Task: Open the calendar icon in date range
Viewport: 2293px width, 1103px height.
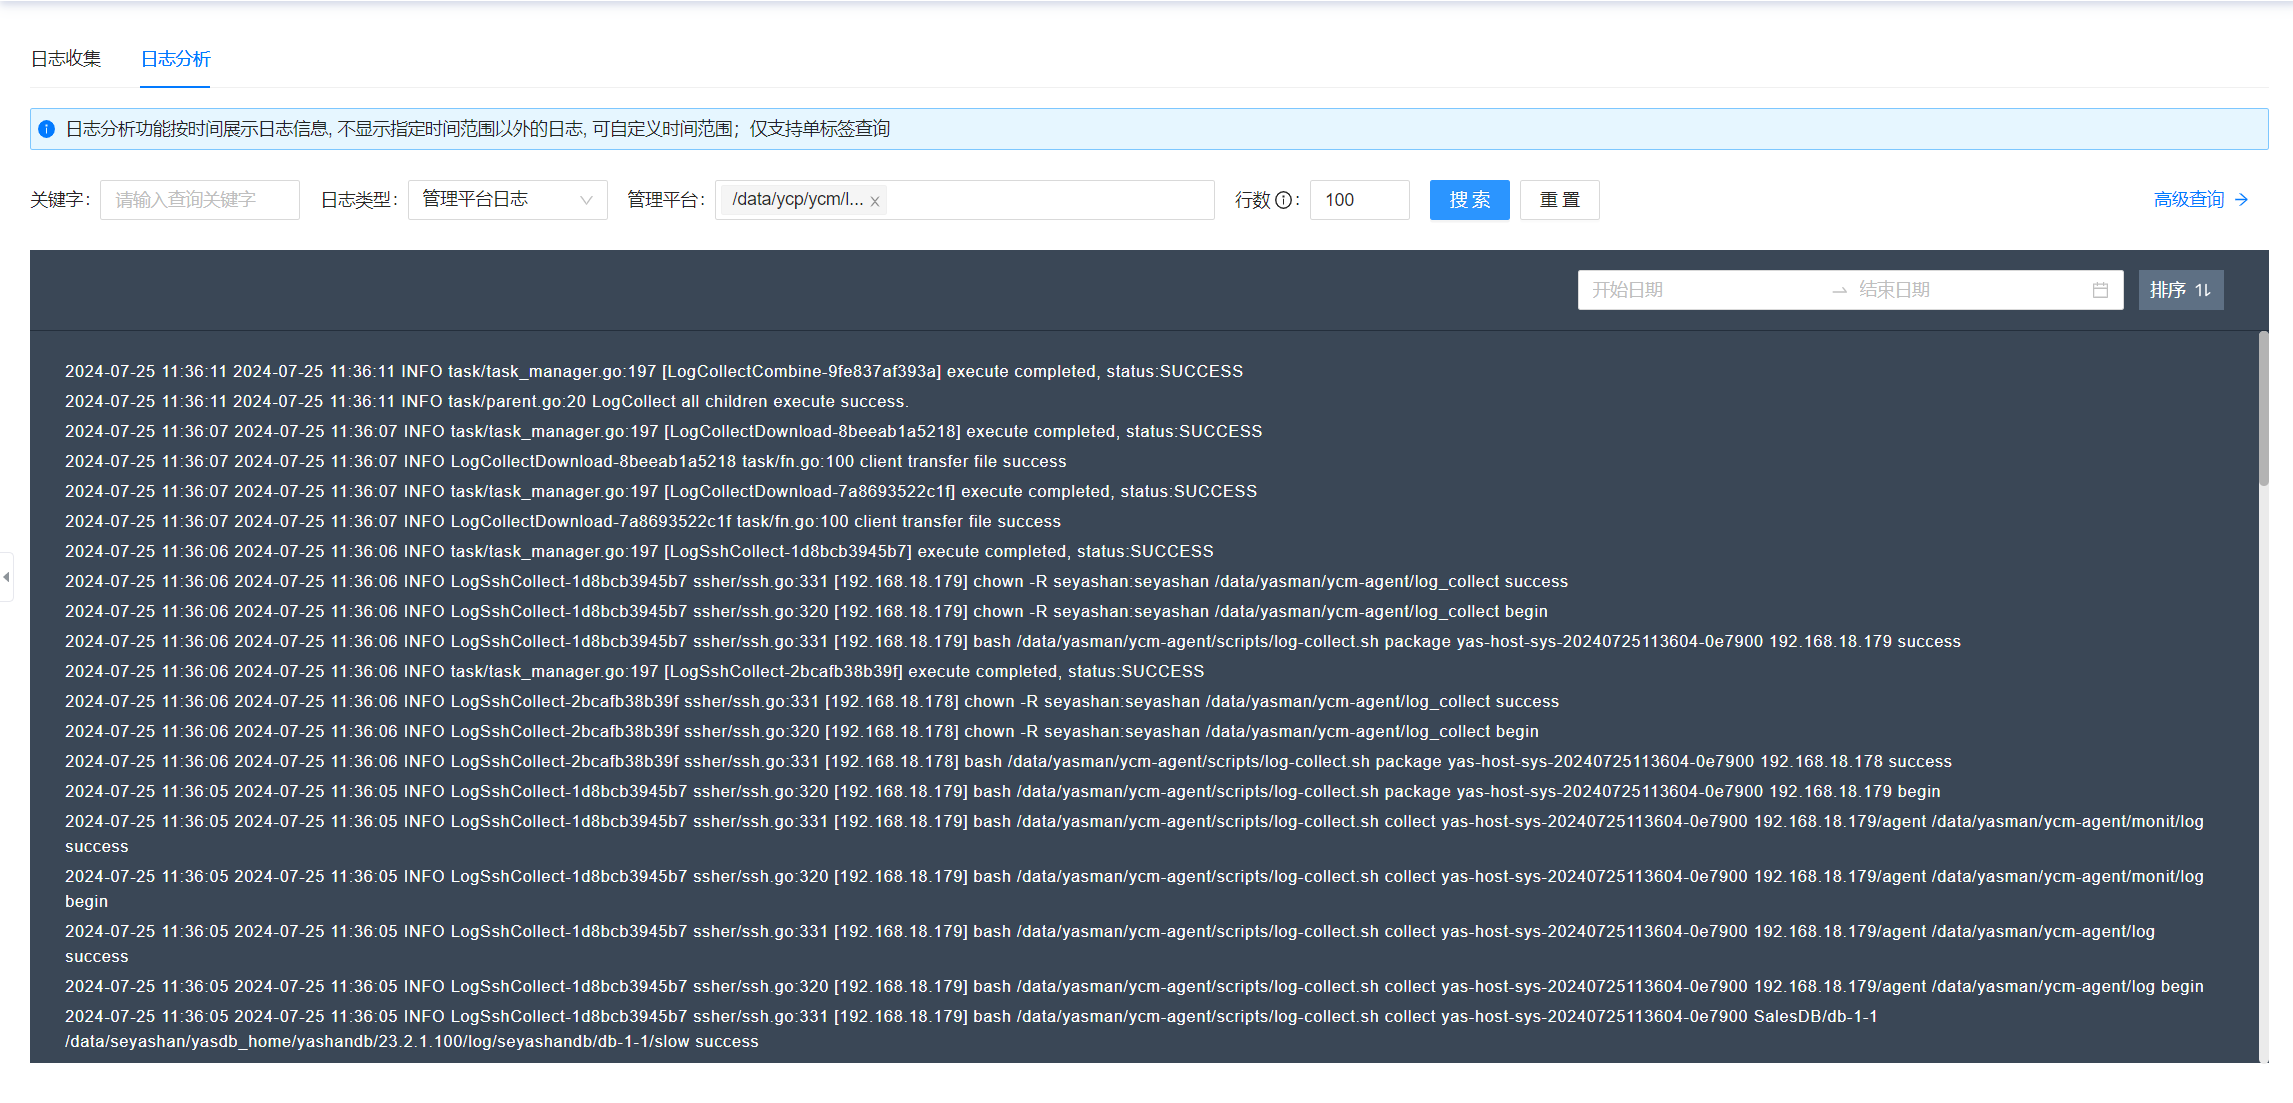Action: (x=2100, y=290)
